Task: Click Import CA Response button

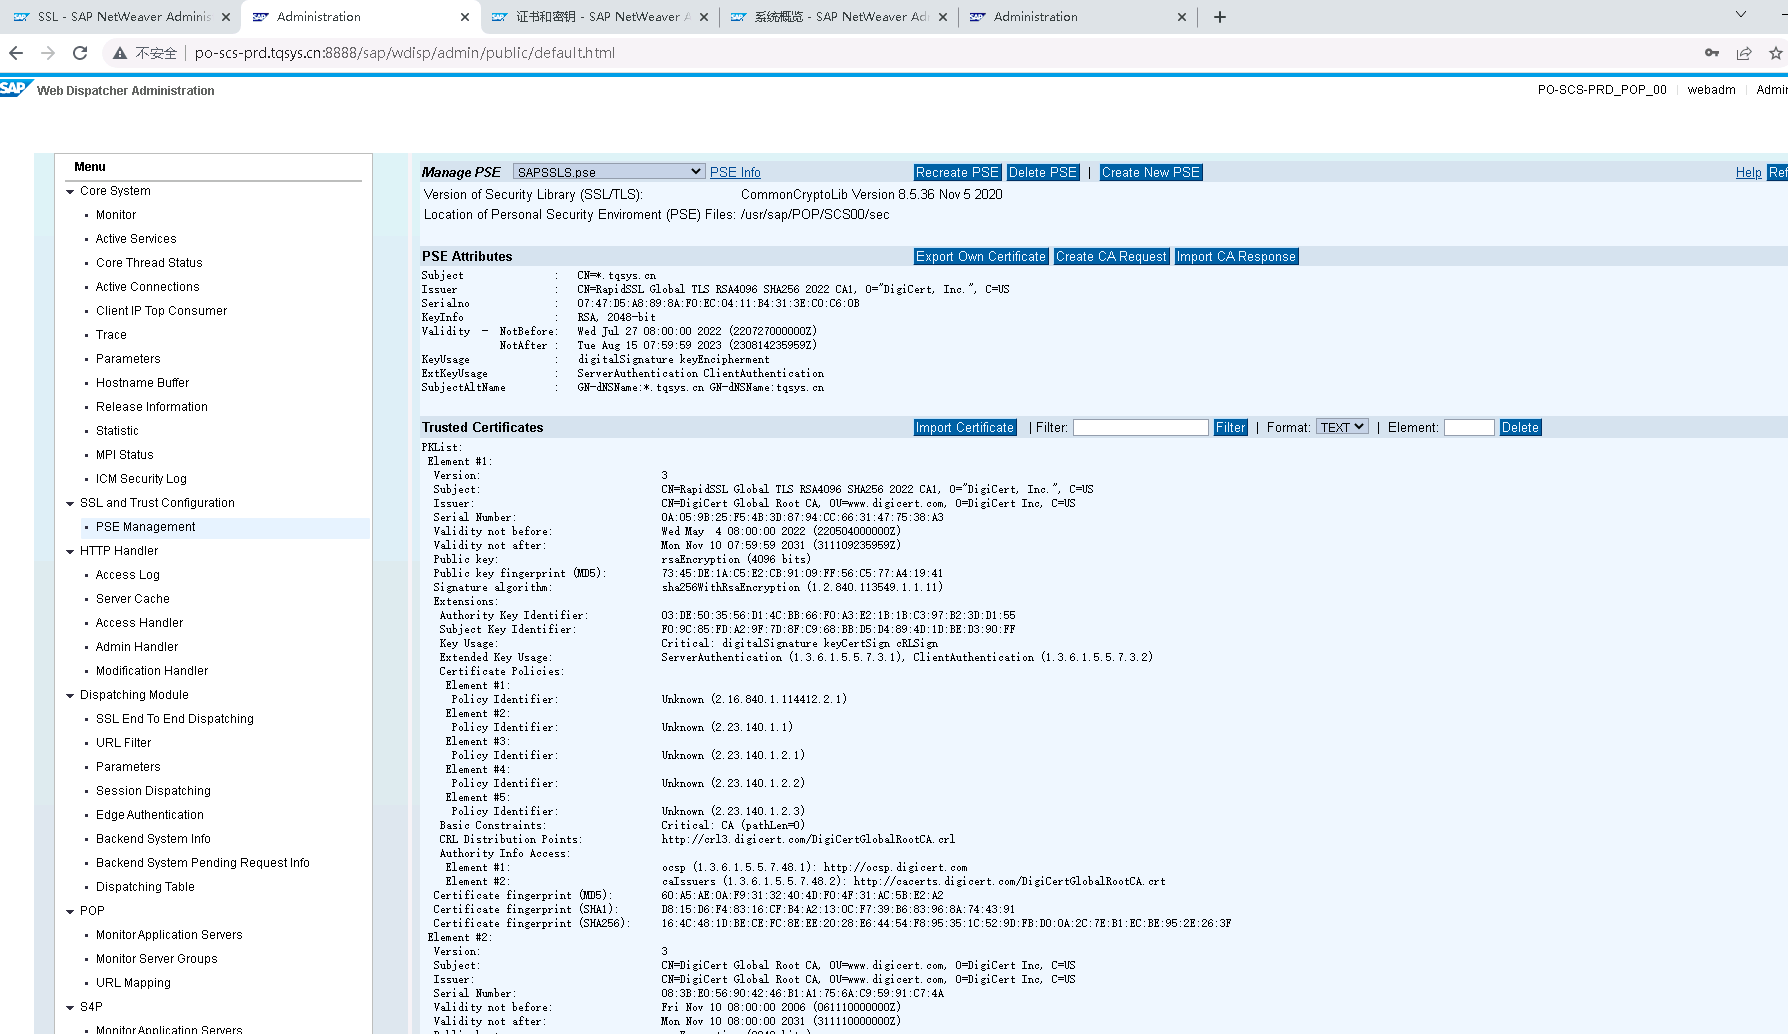Action: coord(1236,257)
